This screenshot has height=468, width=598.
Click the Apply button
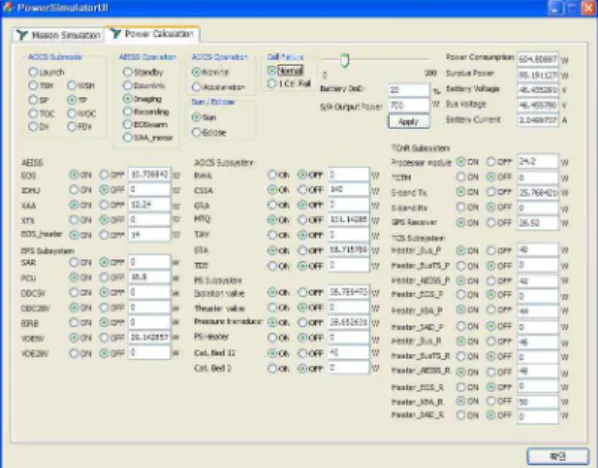pyautogui.click(x=408, y=122)
